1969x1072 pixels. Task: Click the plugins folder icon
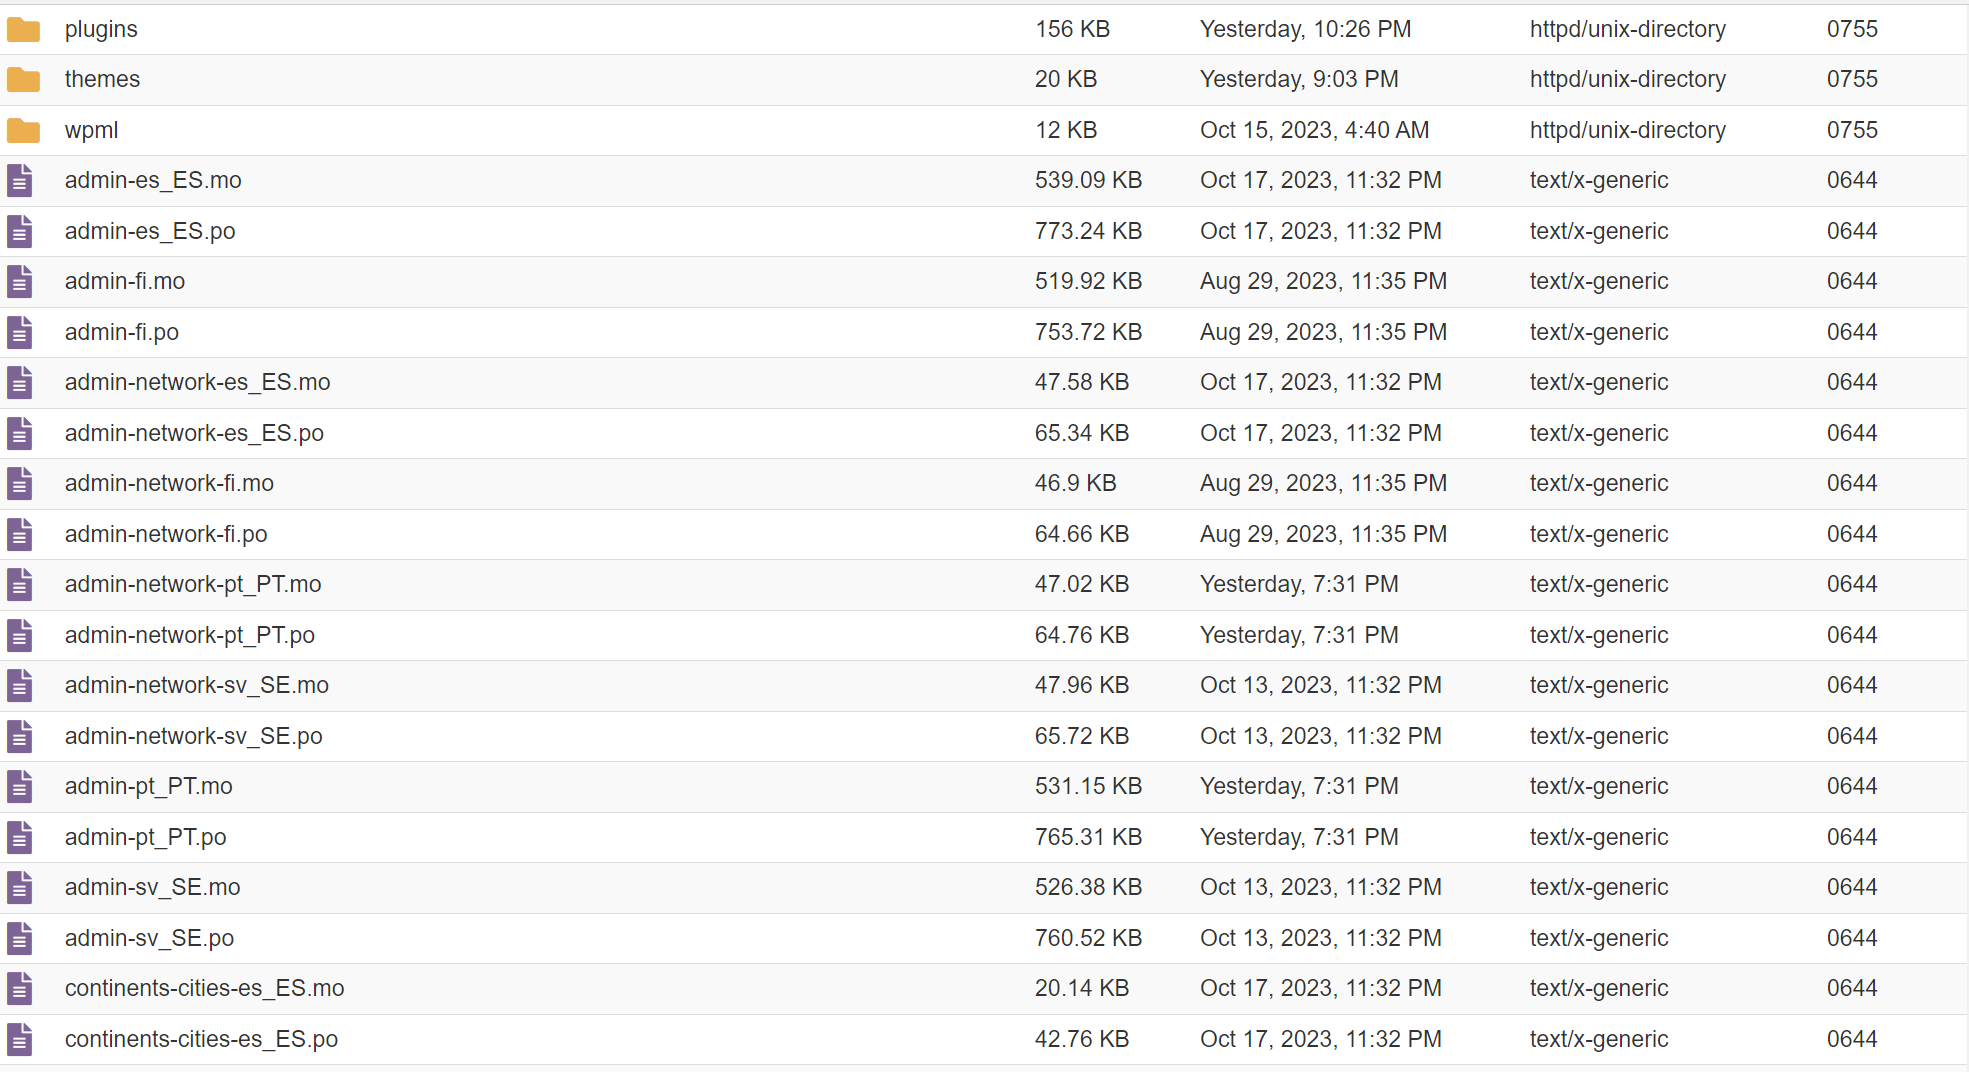pos(23,30)
